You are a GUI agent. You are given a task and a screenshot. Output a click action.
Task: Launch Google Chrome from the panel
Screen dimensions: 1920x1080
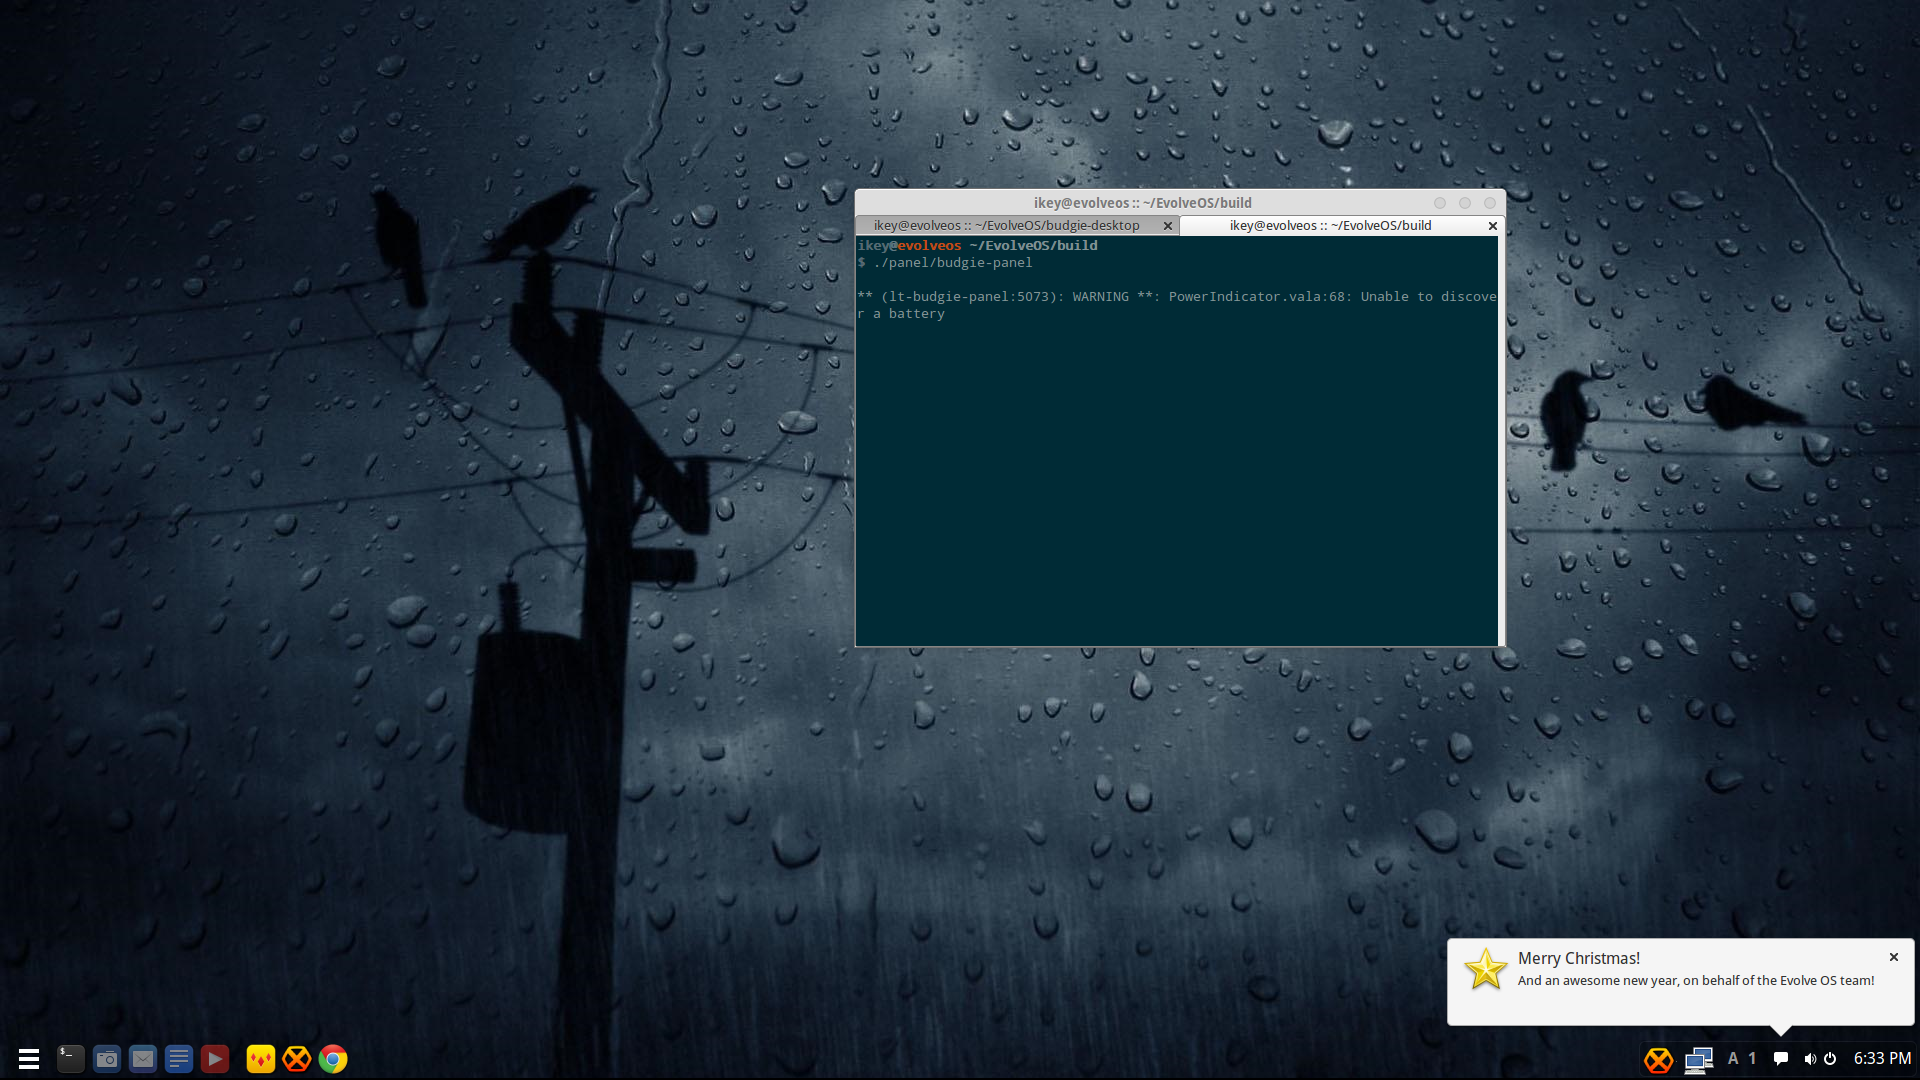(x=333, y=1058)
